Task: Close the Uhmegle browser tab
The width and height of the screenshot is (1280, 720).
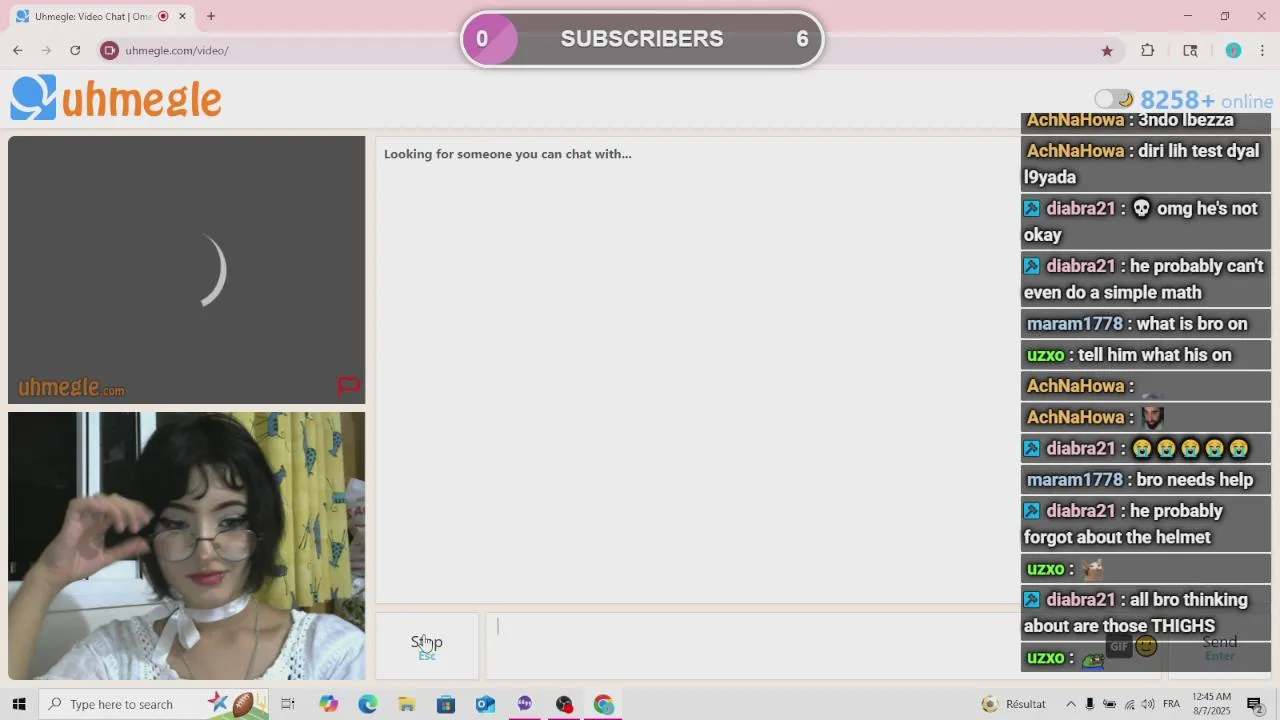Action: (x=182, y=16)
